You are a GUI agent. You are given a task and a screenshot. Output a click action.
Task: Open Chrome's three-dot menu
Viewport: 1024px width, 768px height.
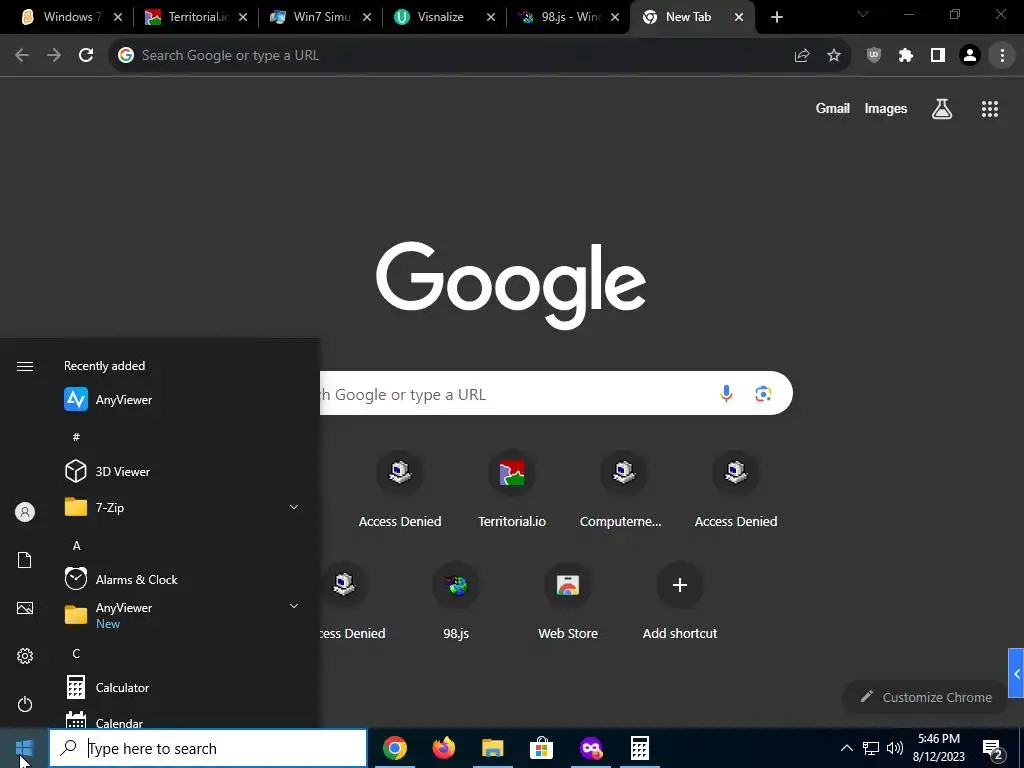1002,56
